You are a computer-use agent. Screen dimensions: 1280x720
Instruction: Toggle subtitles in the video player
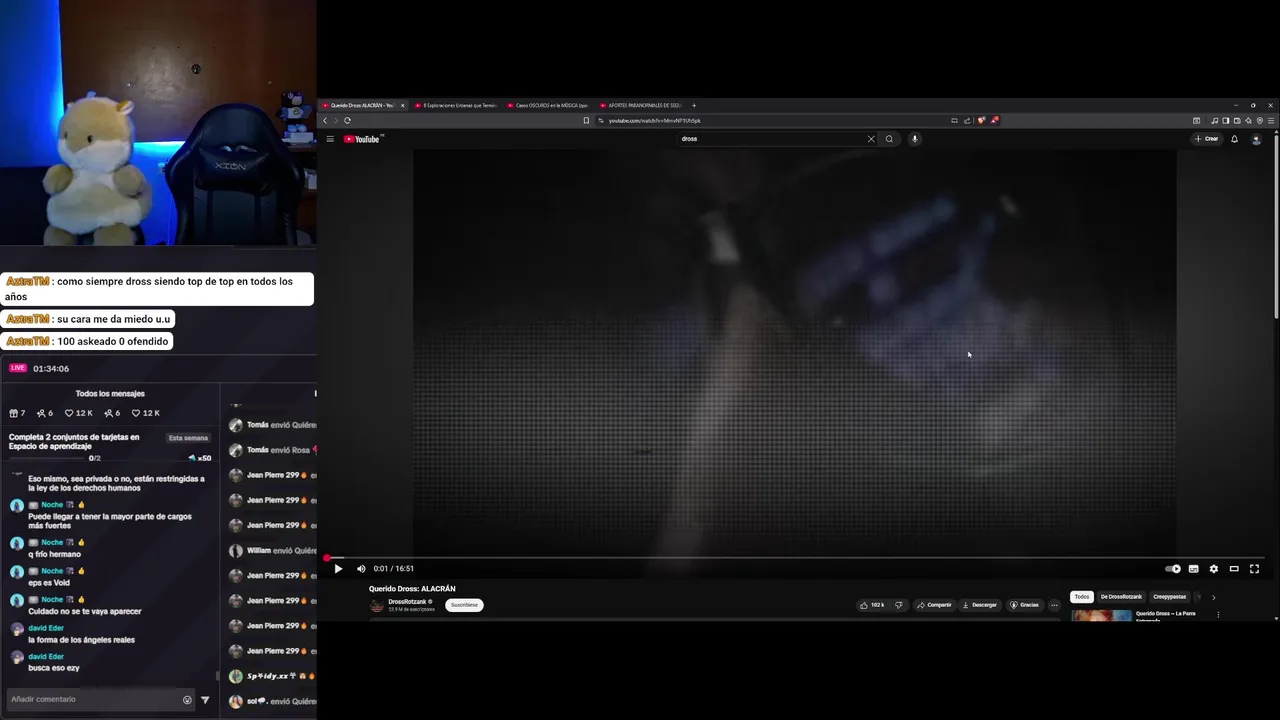click(x=1193, y=569)
